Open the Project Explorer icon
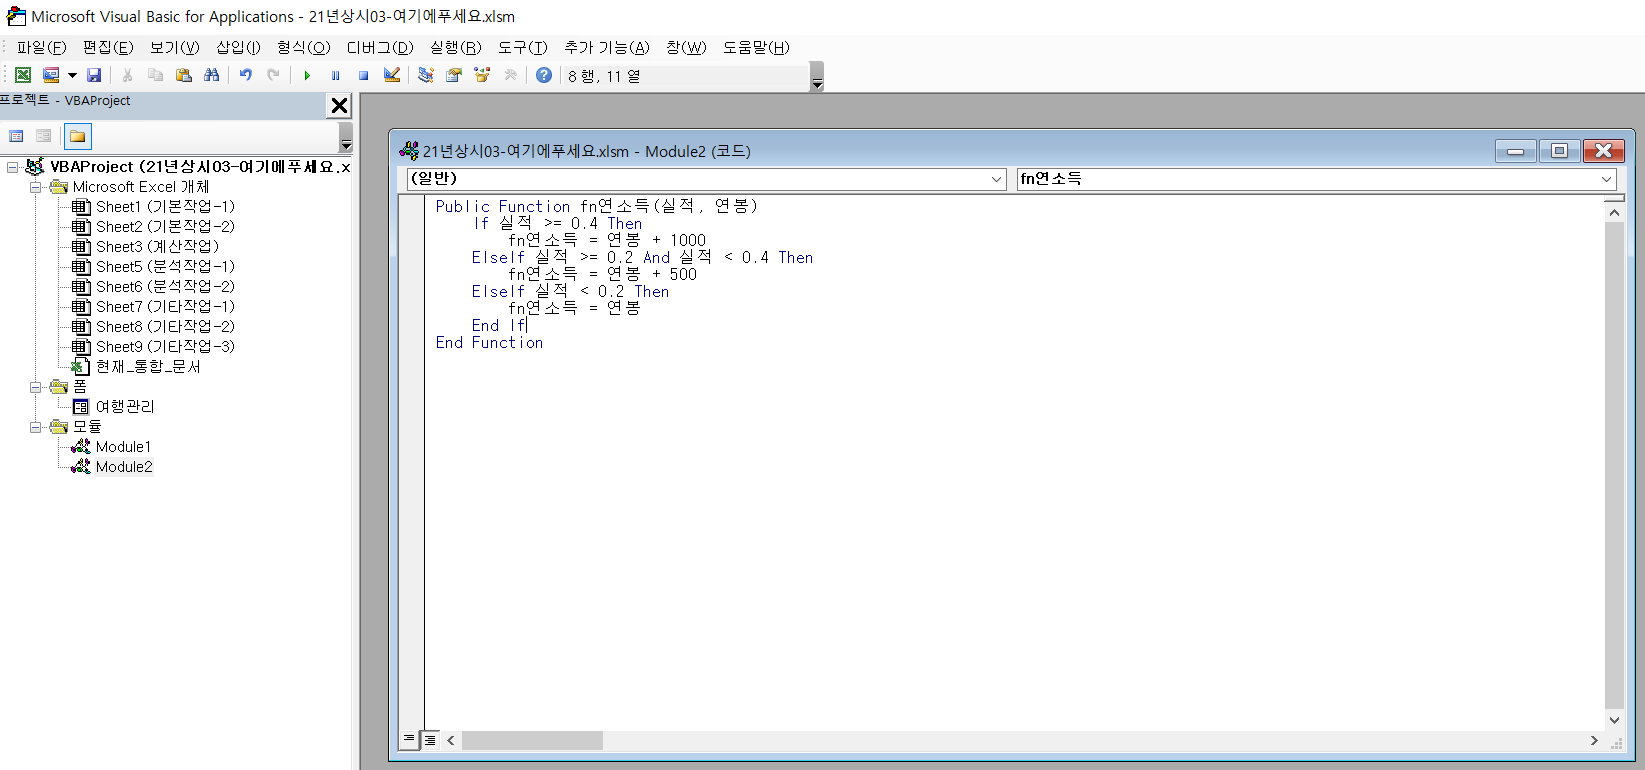 click(x=426, y=75)
